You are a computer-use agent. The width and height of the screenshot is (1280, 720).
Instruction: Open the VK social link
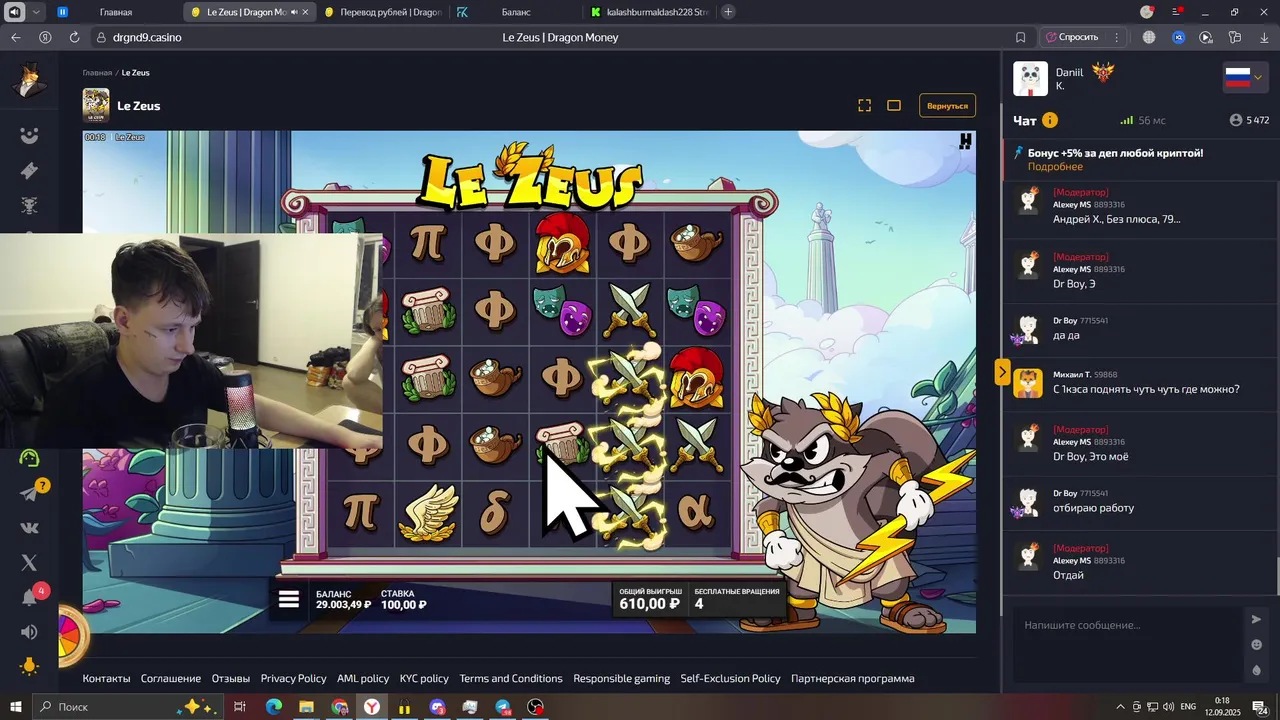click(x=29, y=528)
